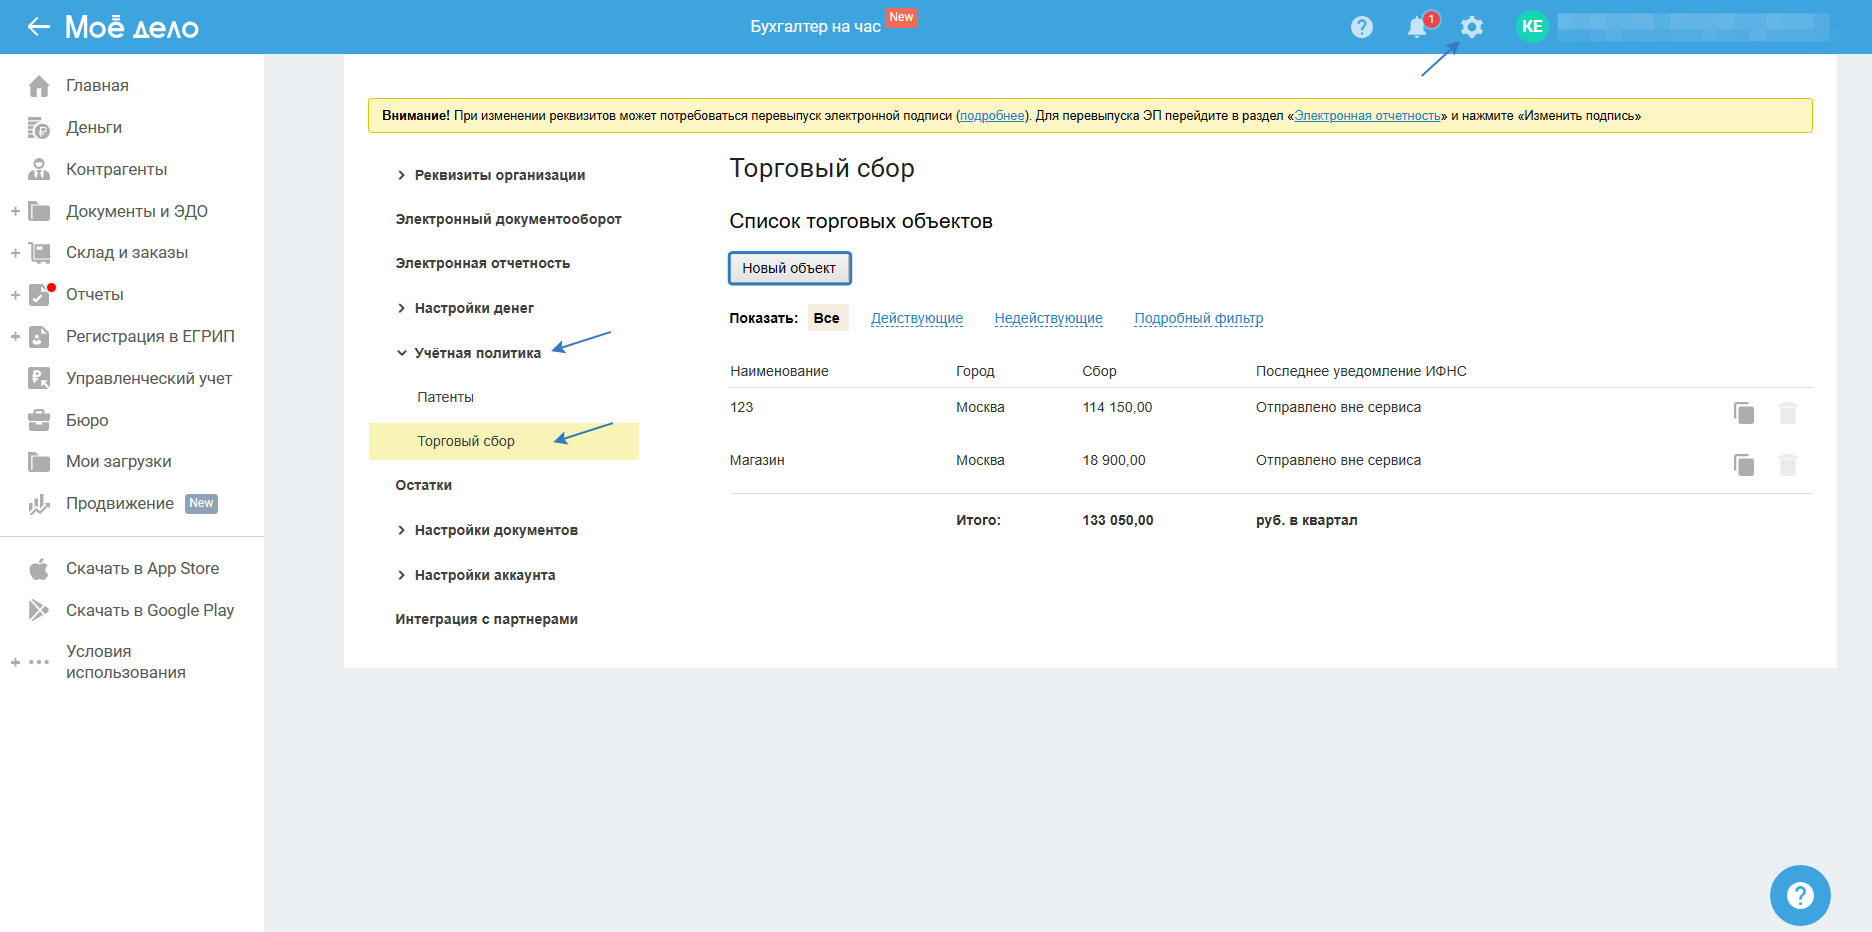Copy the trade object named 123

tap(1743, 413)
